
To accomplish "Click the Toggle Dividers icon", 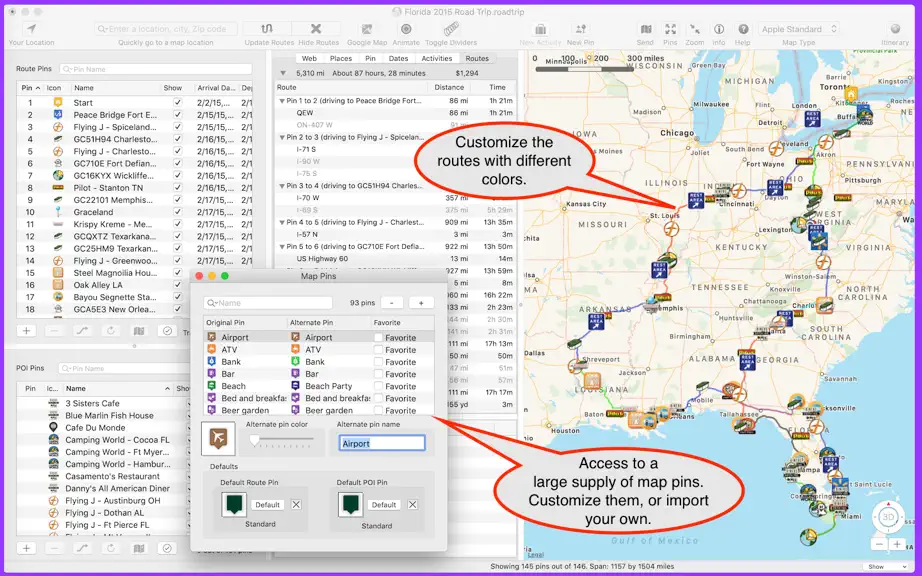I will pos(451,29).
